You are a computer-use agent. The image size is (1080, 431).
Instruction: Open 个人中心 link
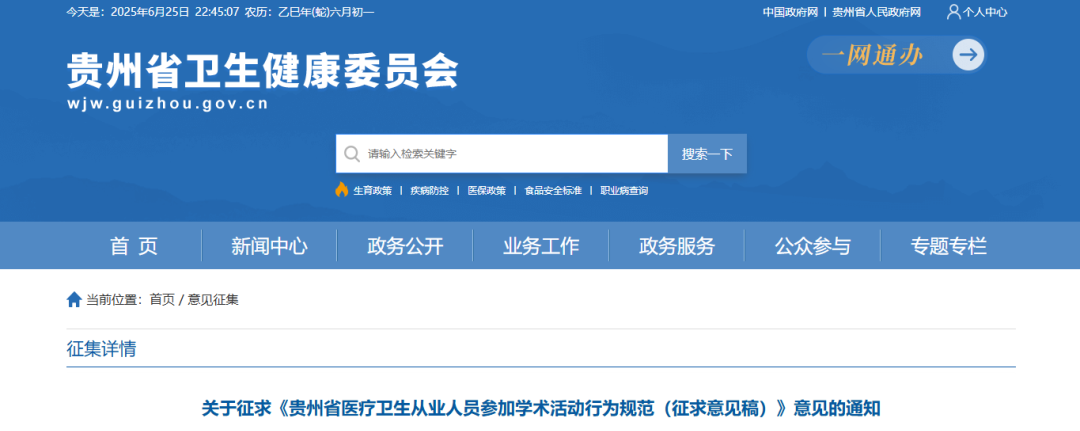tap(985, 12)
